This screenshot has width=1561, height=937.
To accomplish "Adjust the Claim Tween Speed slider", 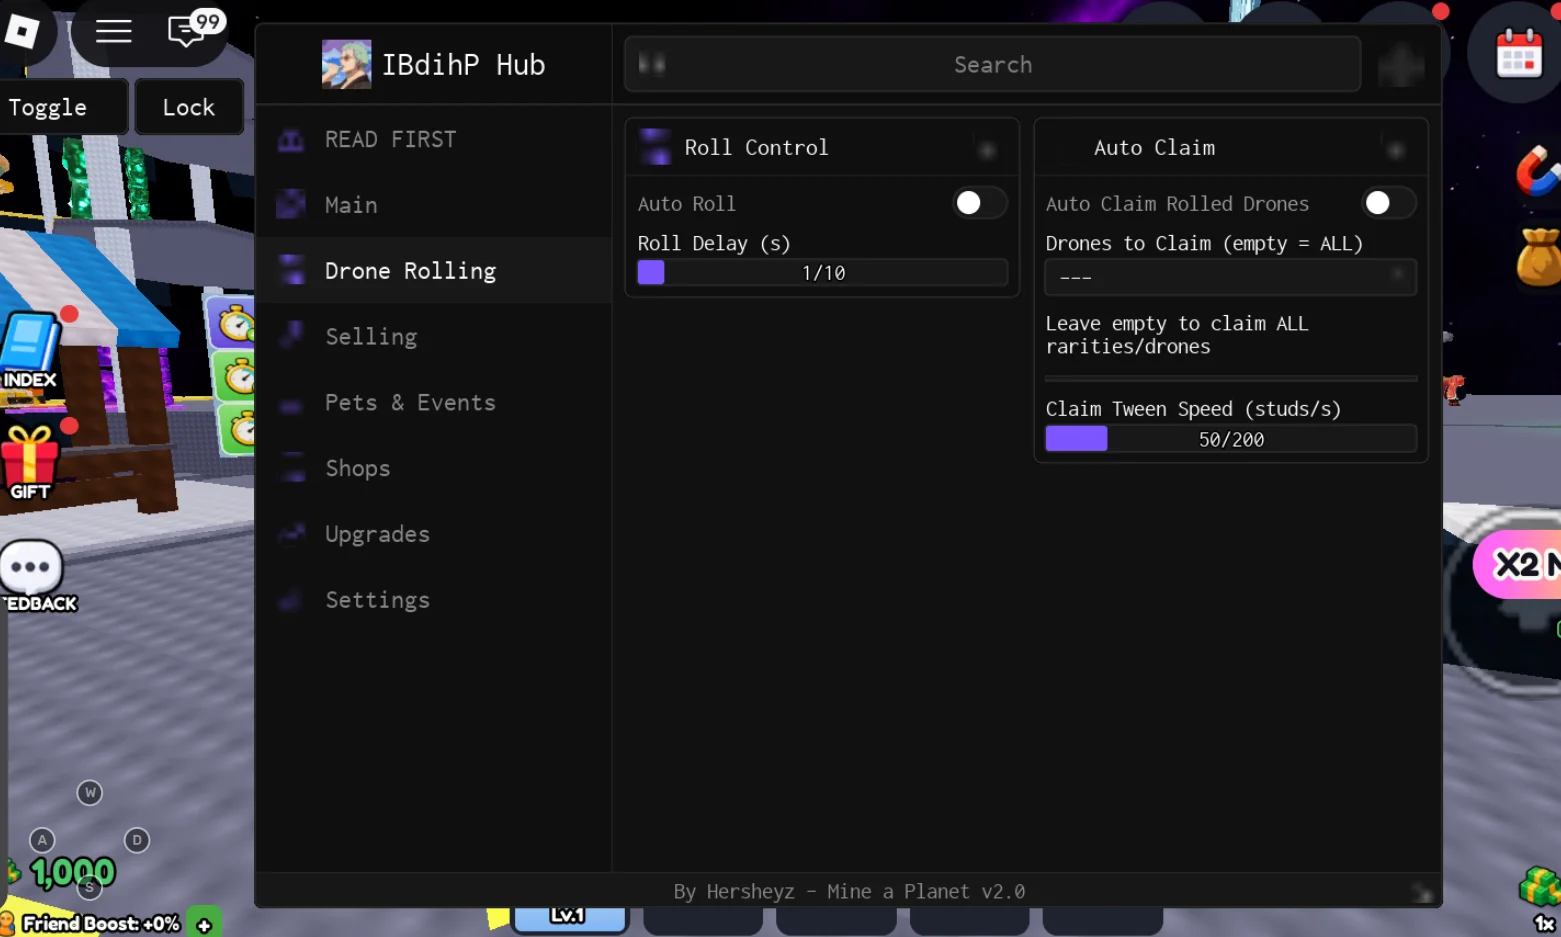I will (x=1230, y=439).
